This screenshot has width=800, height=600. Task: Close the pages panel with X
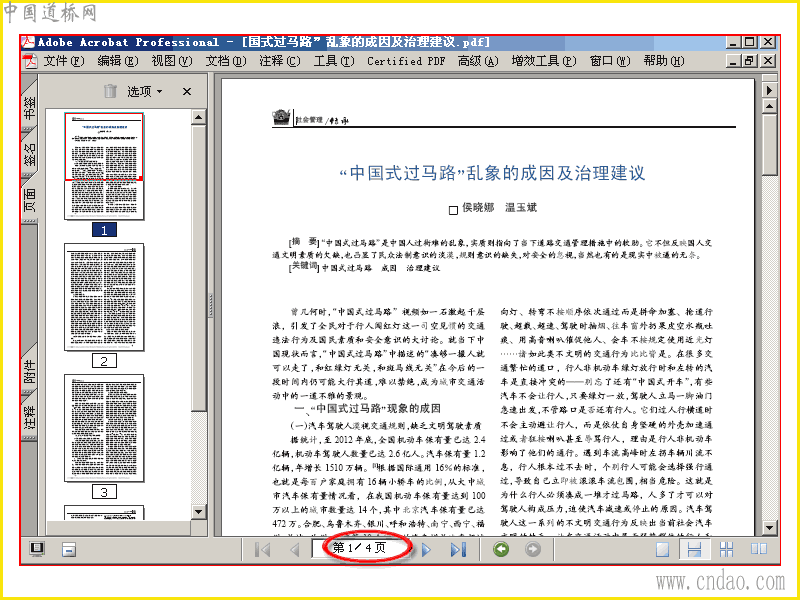point(187,91)
